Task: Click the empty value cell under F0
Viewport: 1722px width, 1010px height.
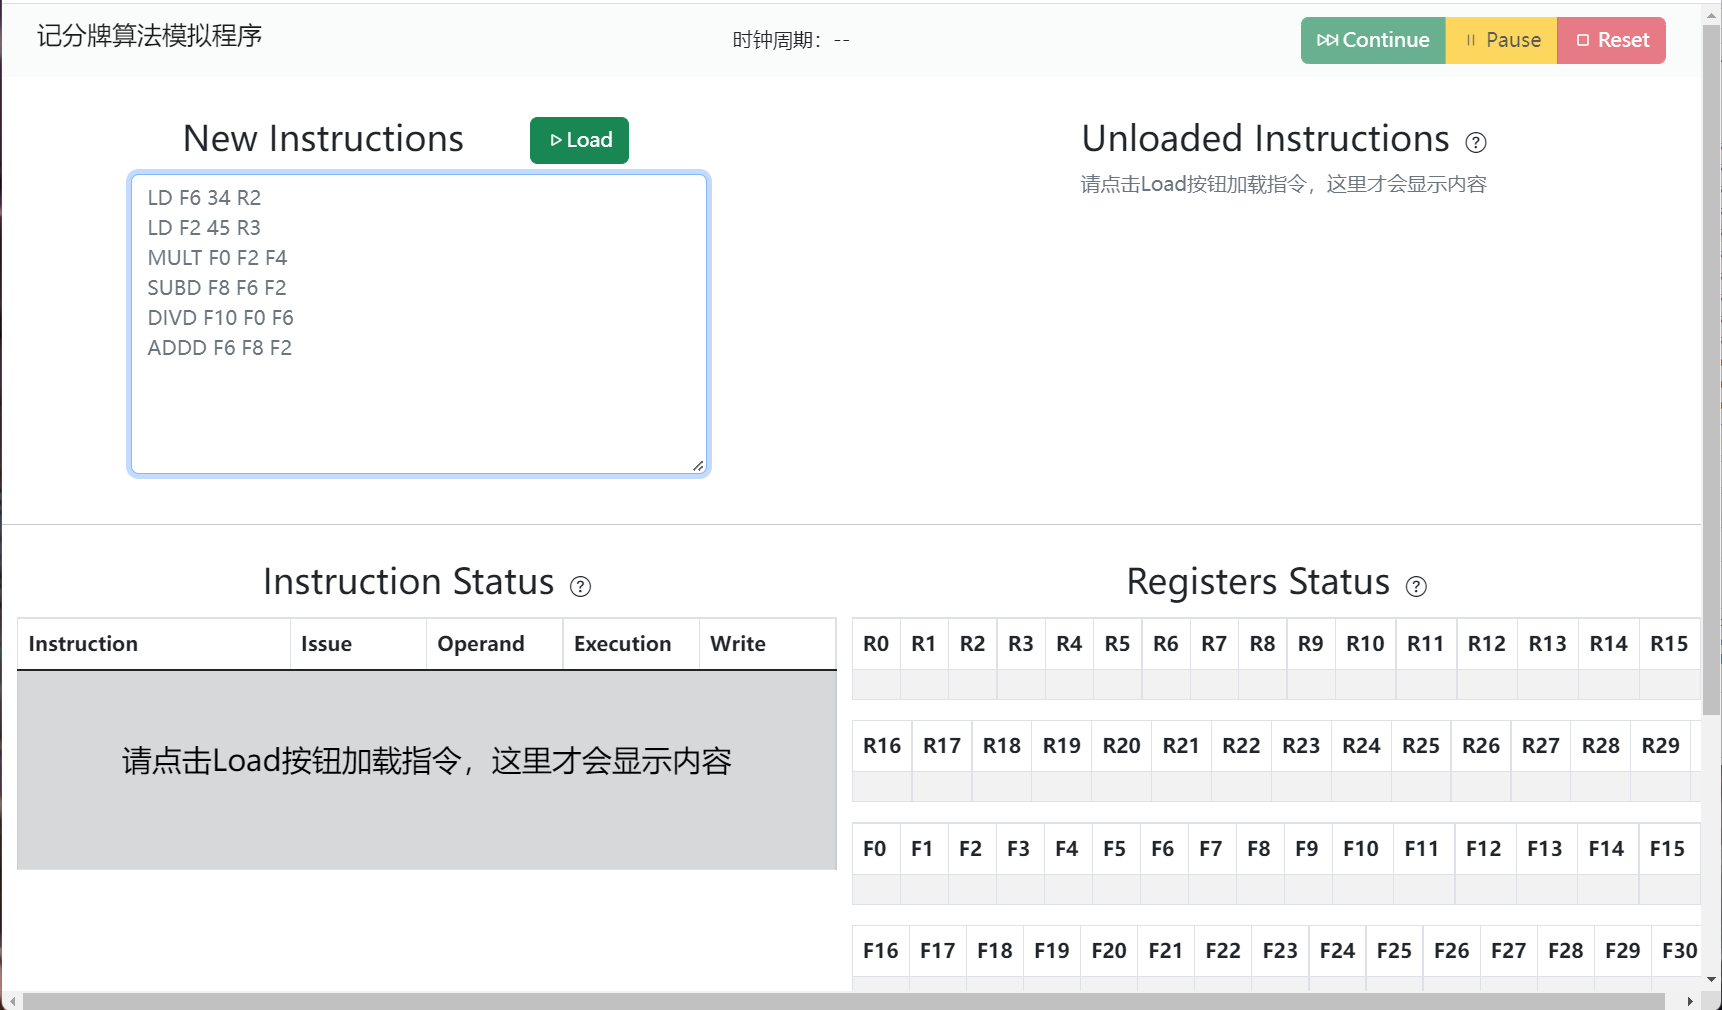Action: point(876,889)
